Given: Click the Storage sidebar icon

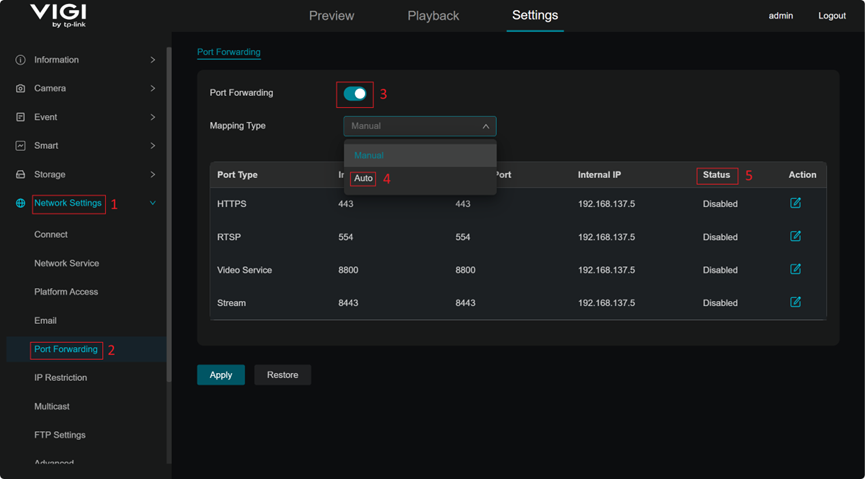Looking at the screenshot, I should [20, 174].
